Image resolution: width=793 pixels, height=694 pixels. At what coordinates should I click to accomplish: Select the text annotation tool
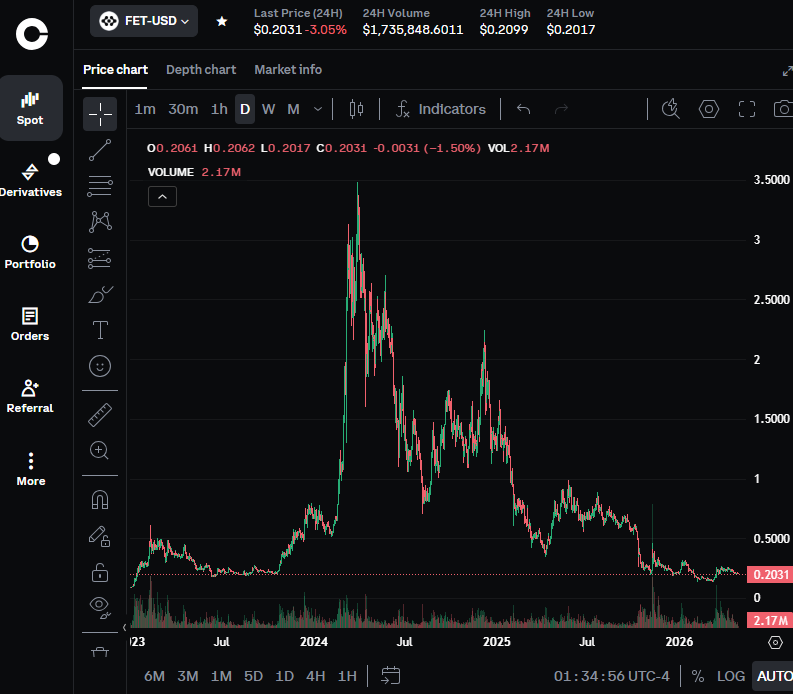tap(100, 330)
